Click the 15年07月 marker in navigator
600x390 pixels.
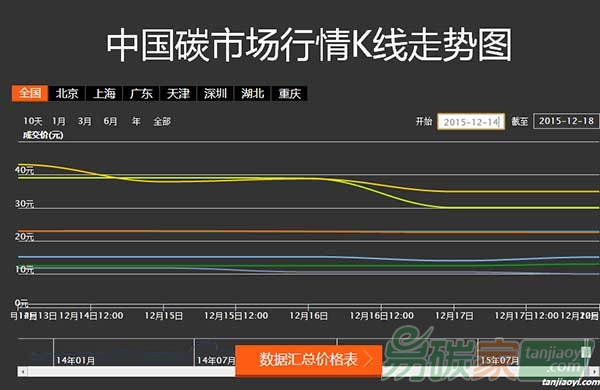coord(500,360)
